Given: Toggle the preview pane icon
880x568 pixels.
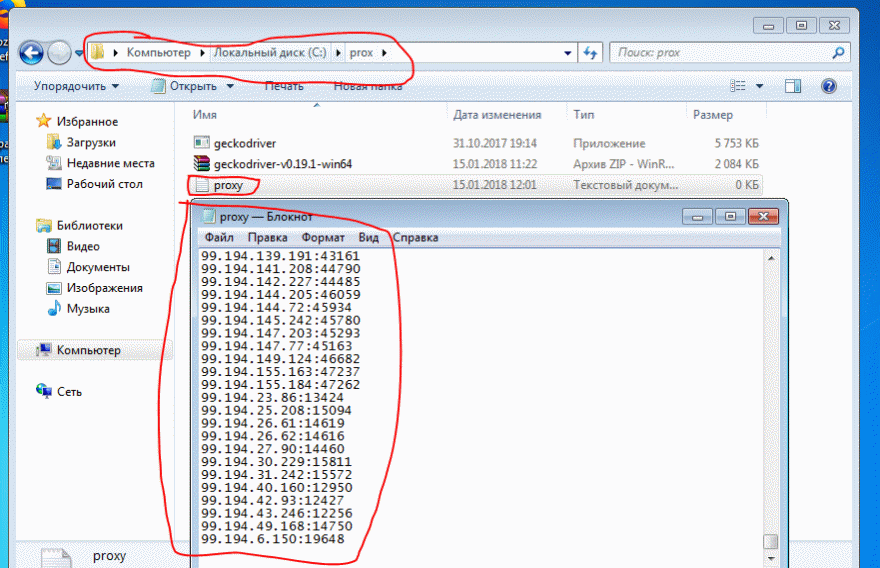Looking at the screenshot, I should click(x=793, y=86).
